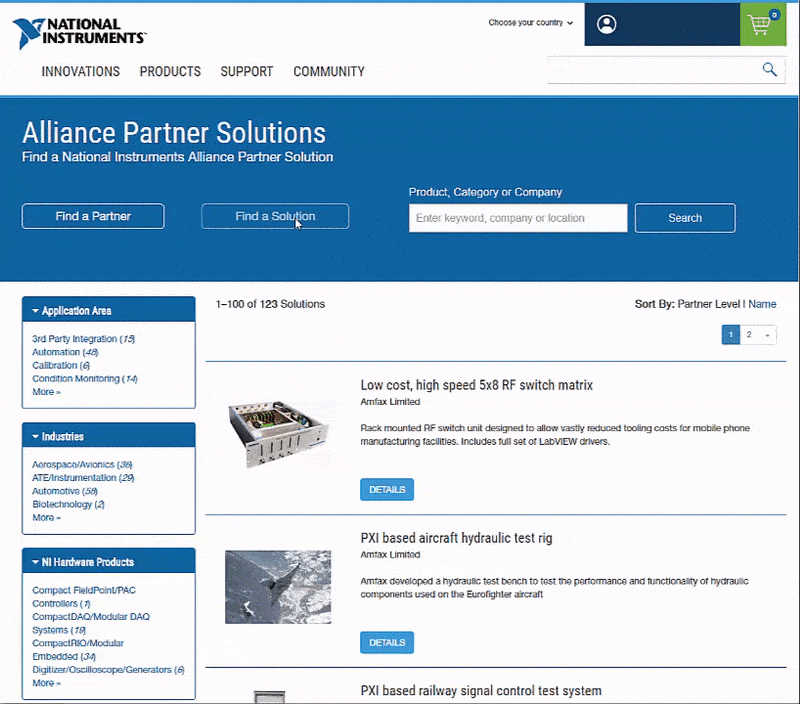Image resolution: width=800 pixels, height=704 pixels.
Task: Open the COMMUNITY menu item
Action: point(328,72)
